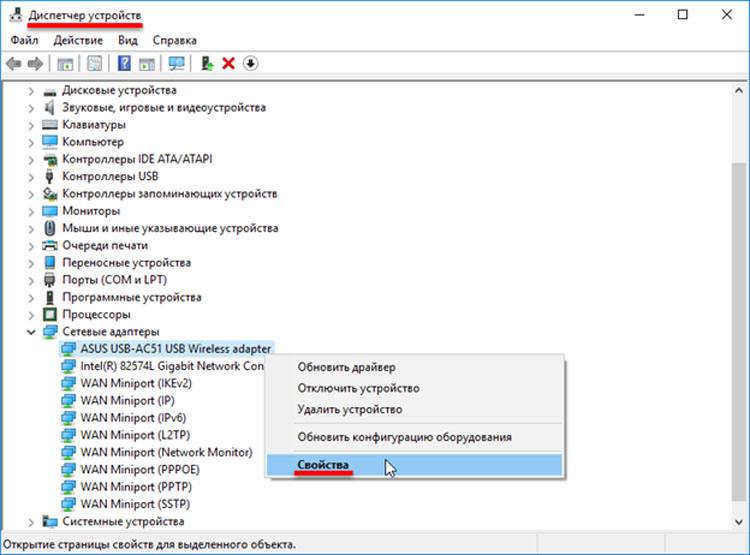This screenshot has height=555, width=750.
Task: Click the processors chip icon
Action: tap(49, 314)
